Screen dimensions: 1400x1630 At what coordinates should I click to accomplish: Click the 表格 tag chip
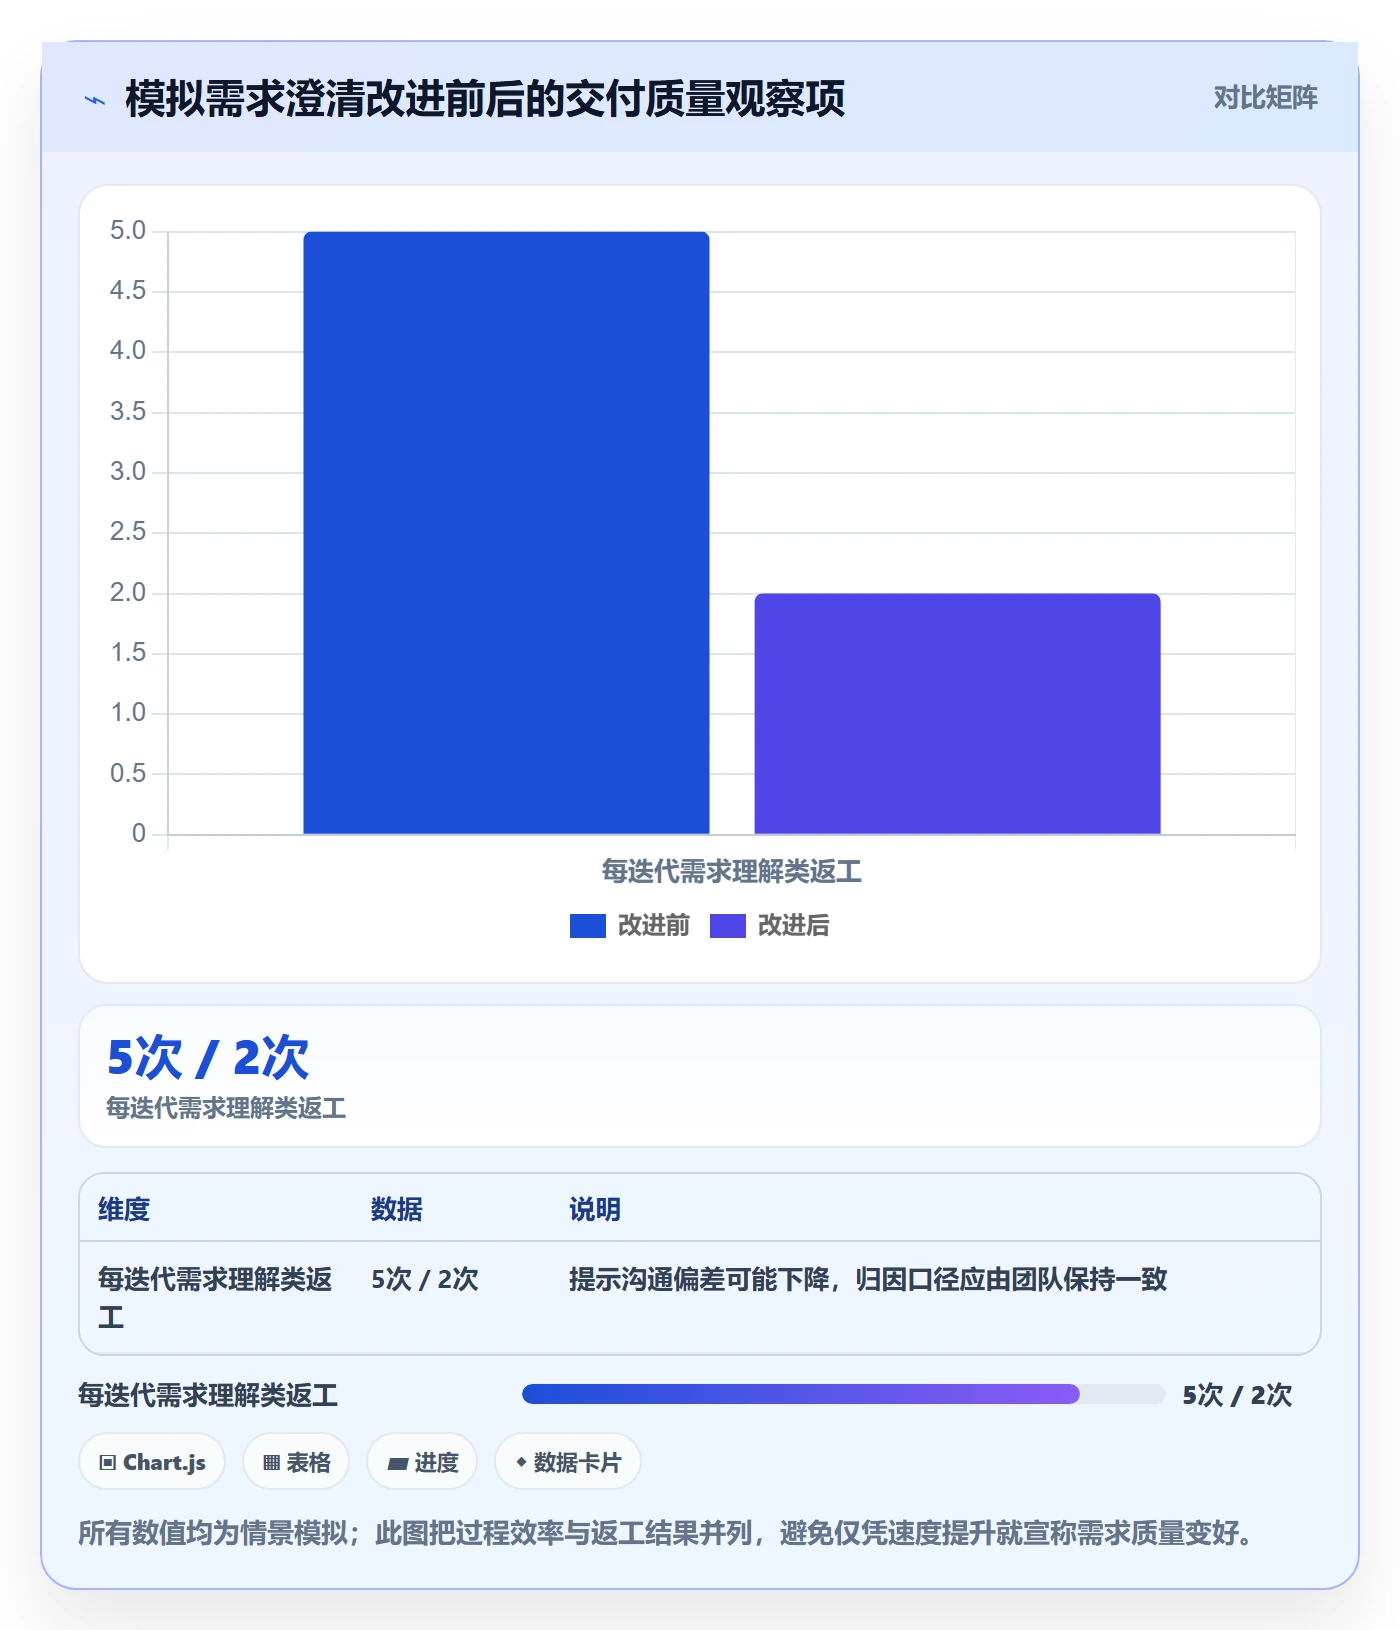(x=296, y=1462)
